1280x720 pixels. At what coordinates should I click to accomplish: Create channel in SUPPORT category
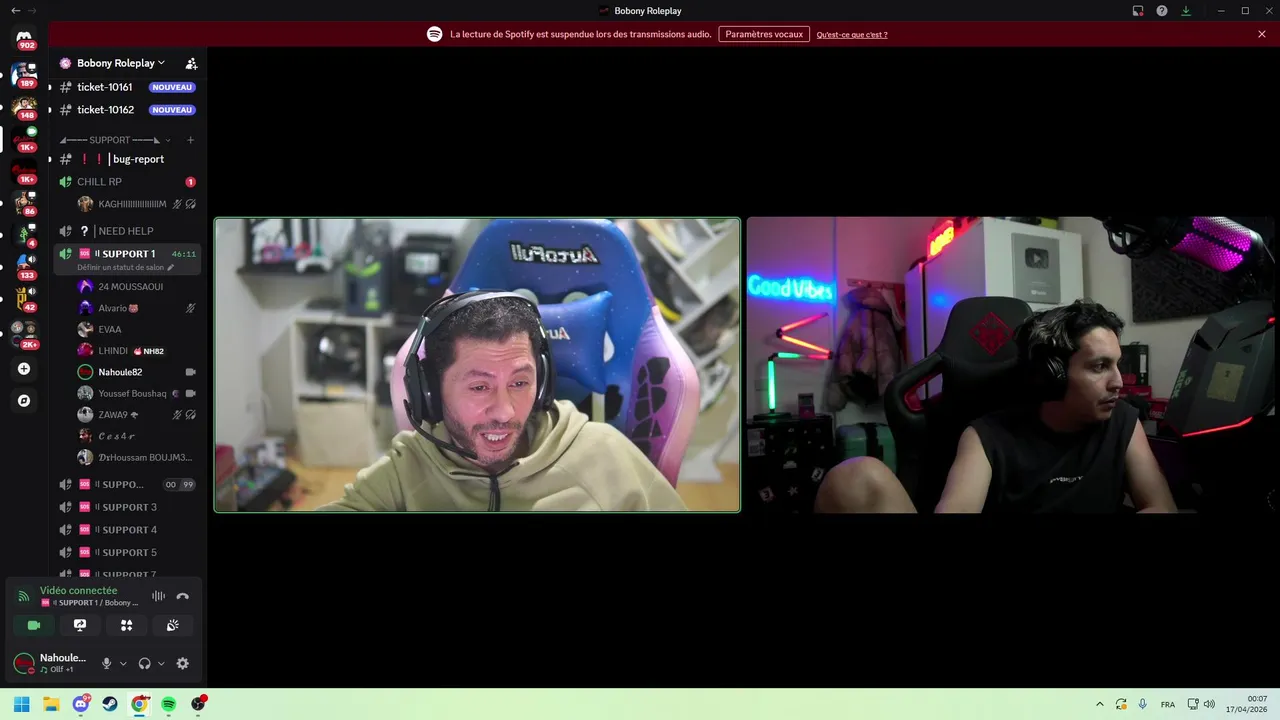[191, 140]
